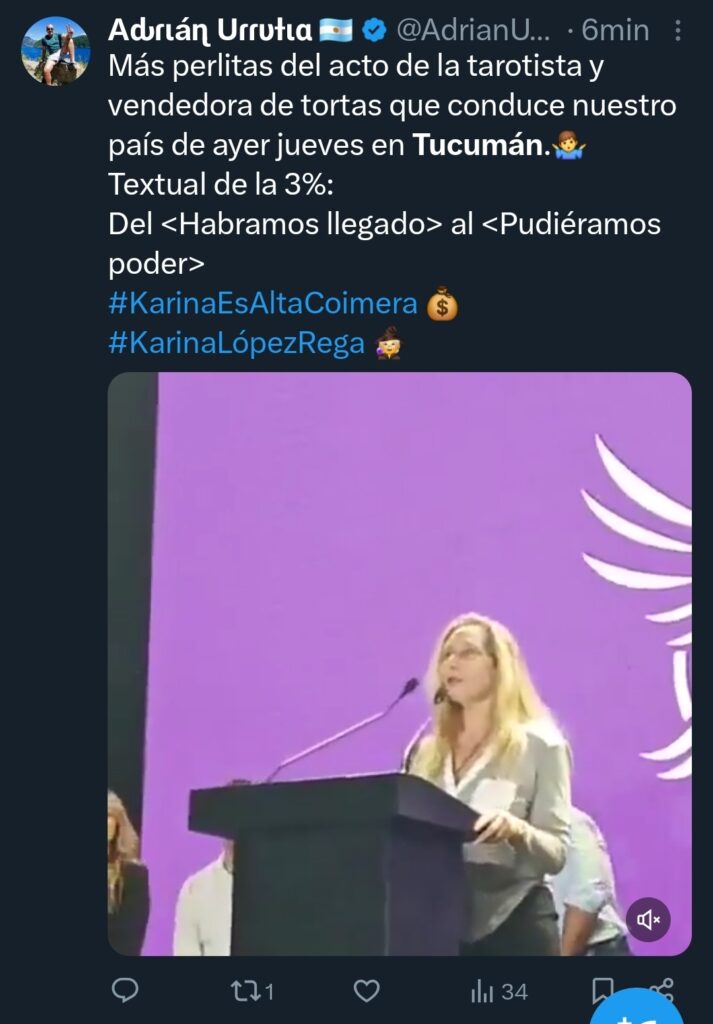
Task: Open the three-dot more options menu
Action: pos(678,30)
